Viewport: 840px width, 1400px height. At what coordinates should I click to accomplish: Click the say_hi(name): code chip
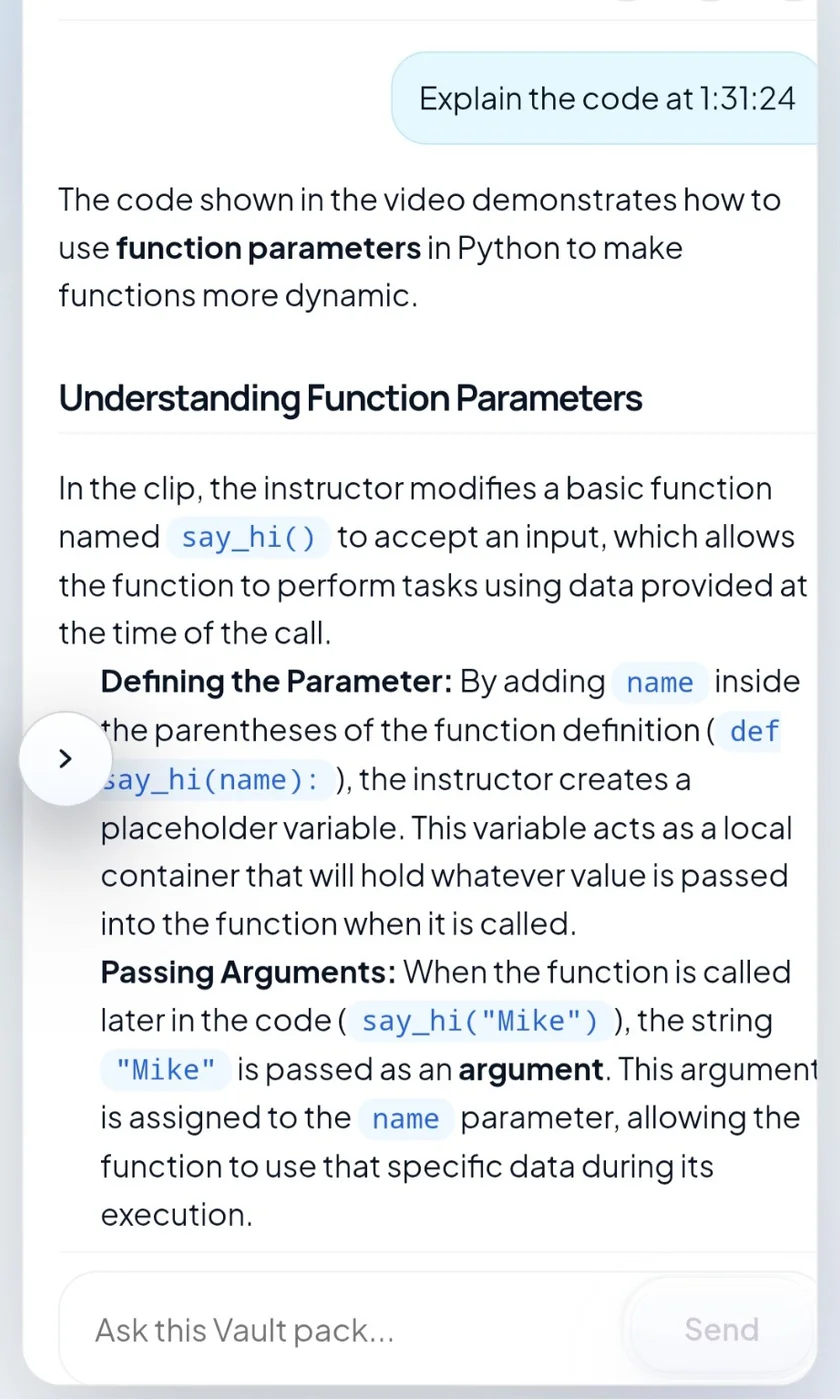point(217,780)
